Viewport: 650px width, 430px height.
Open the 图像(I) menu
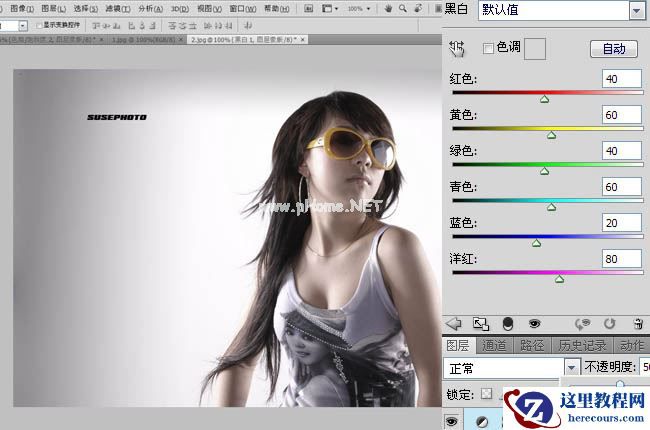point(22,8)
